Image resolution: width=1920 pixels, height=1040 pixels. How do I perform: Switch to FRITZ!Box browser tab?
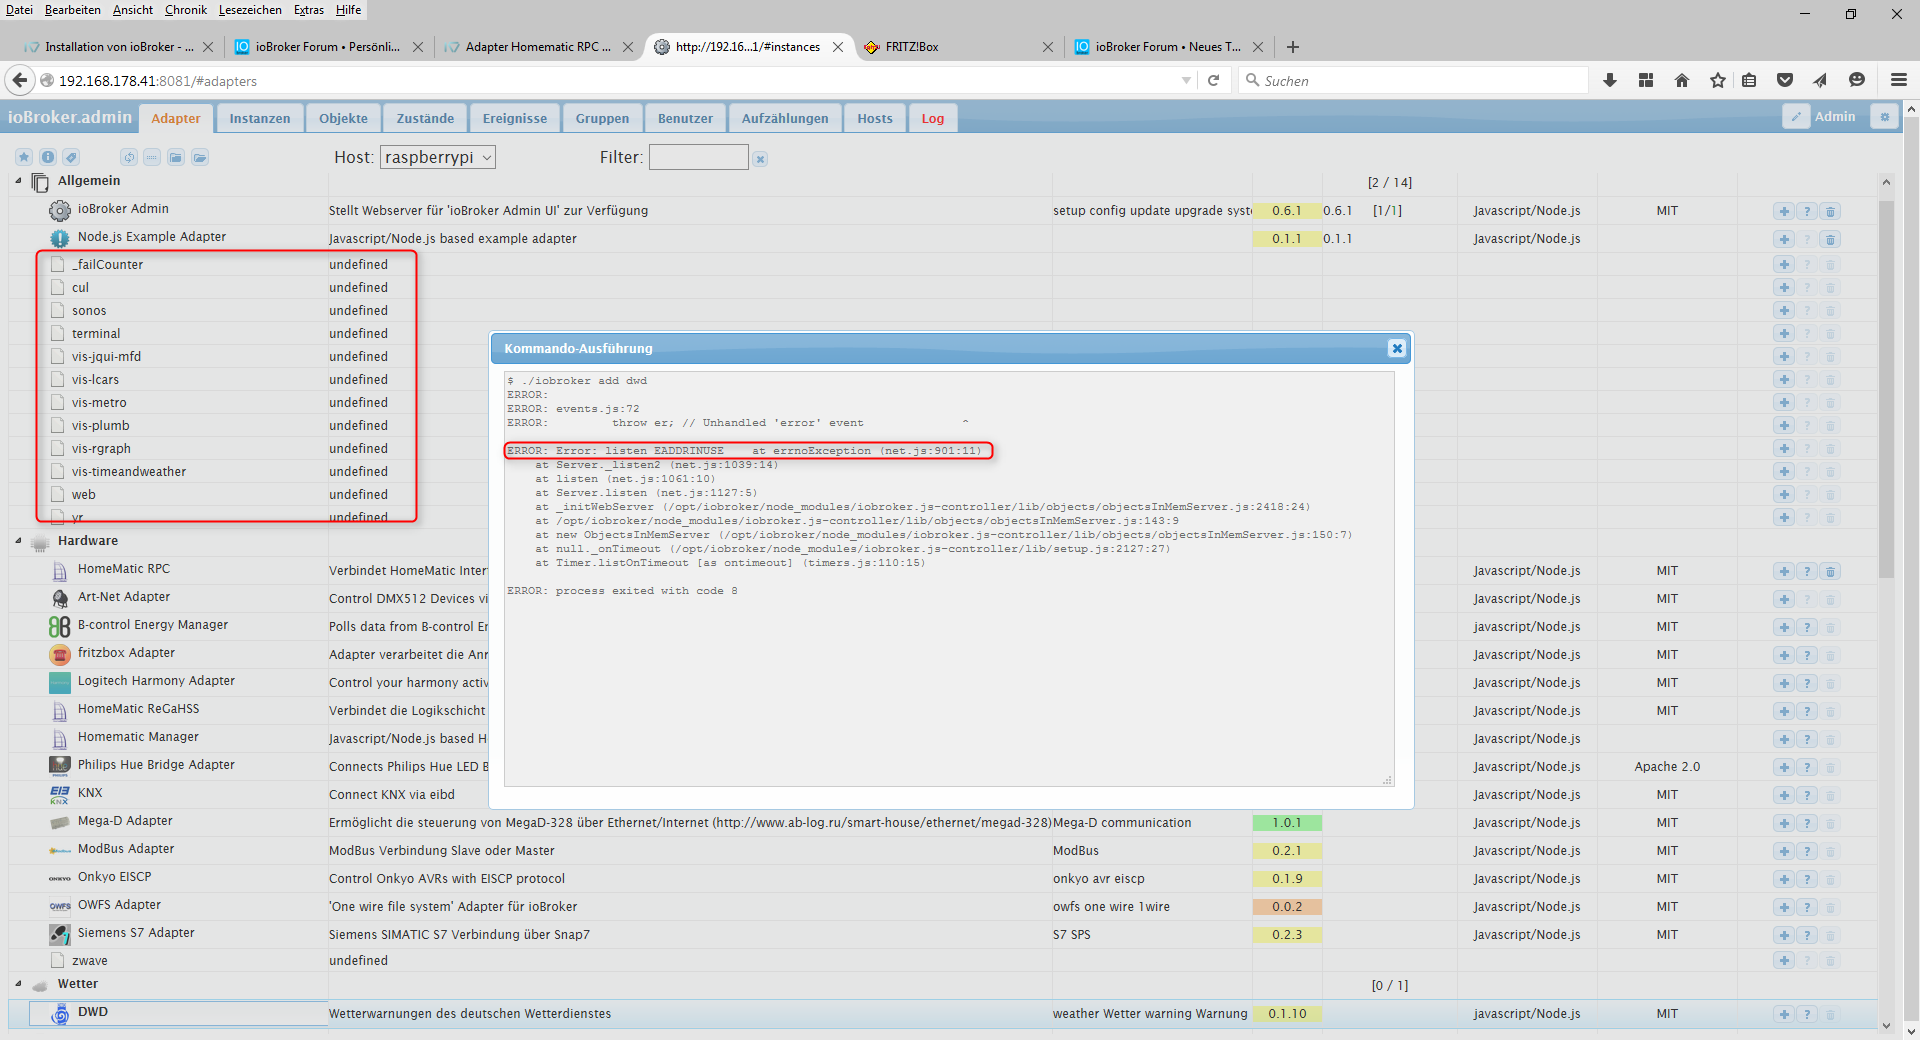(x=950, y=47)
